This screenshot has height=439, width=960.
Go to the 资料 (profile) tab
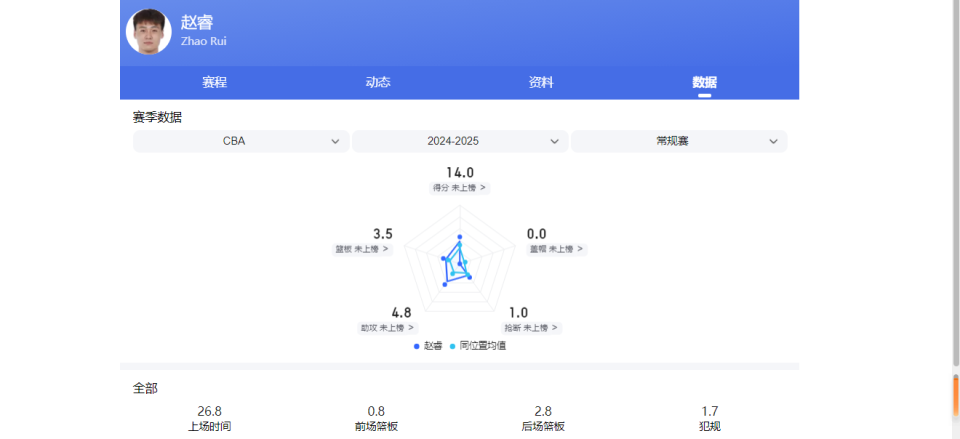541,83
